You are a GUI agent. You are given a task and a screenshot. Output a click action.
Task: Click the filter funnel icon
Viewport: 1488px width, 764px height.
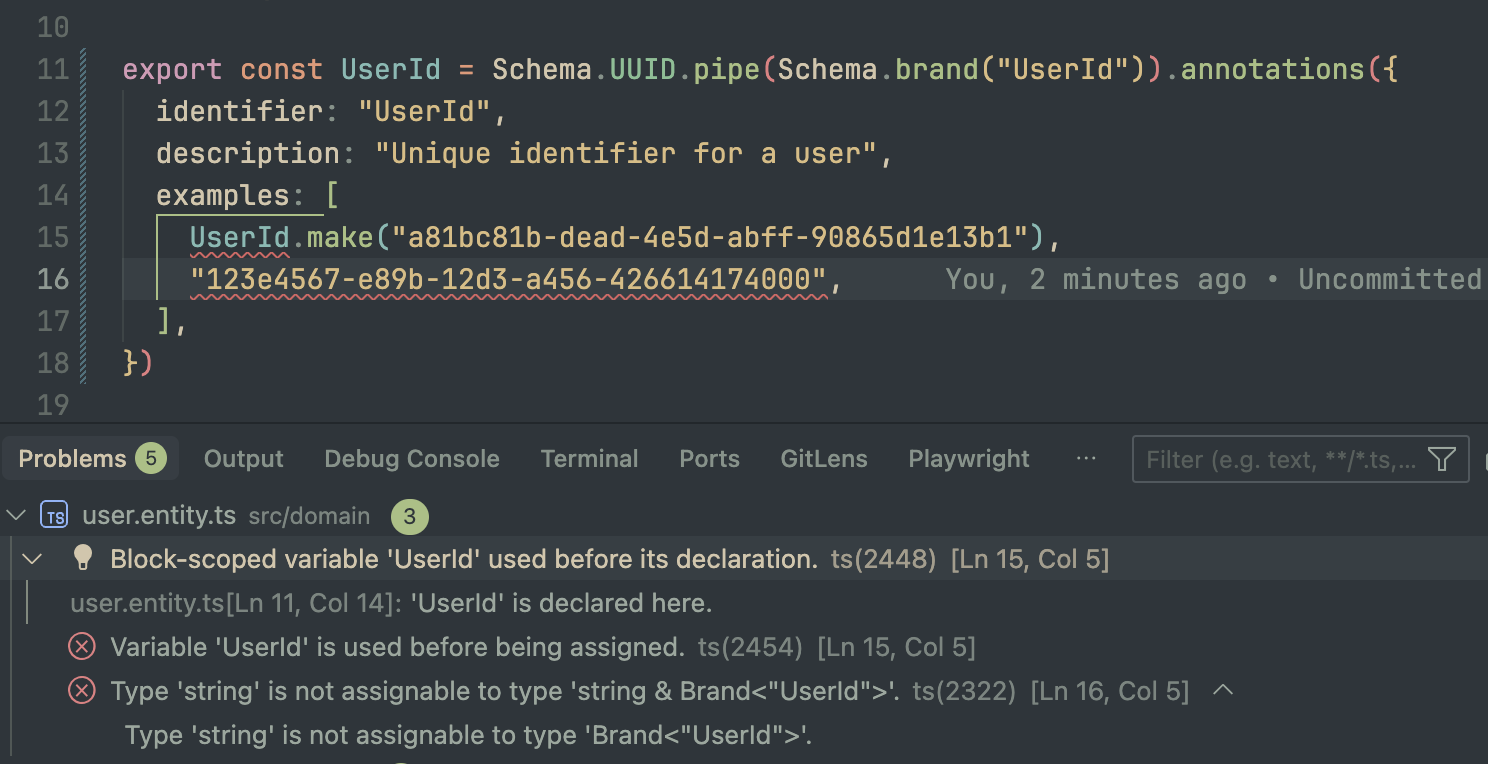tap(1441, 459)
